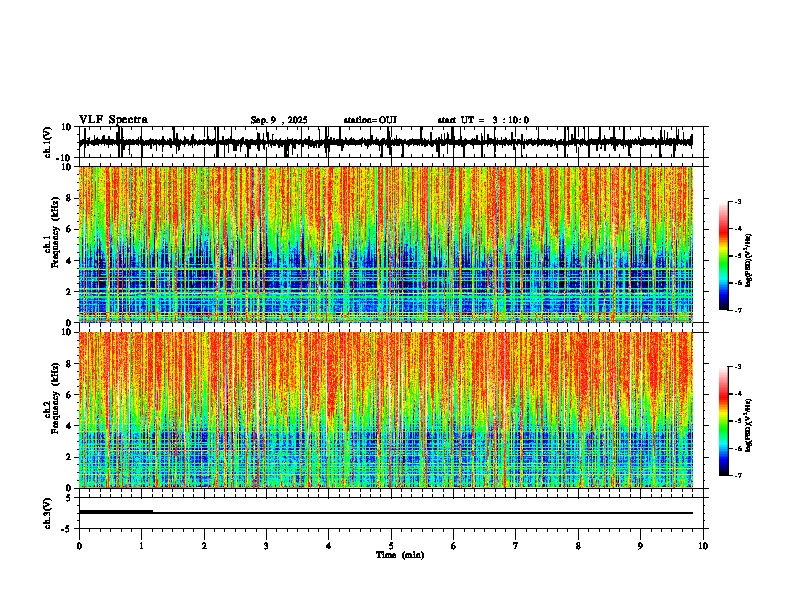Screen dimensions: 792x612
Task: Click time-axis tick label '5'
Action: coord(391,546)
